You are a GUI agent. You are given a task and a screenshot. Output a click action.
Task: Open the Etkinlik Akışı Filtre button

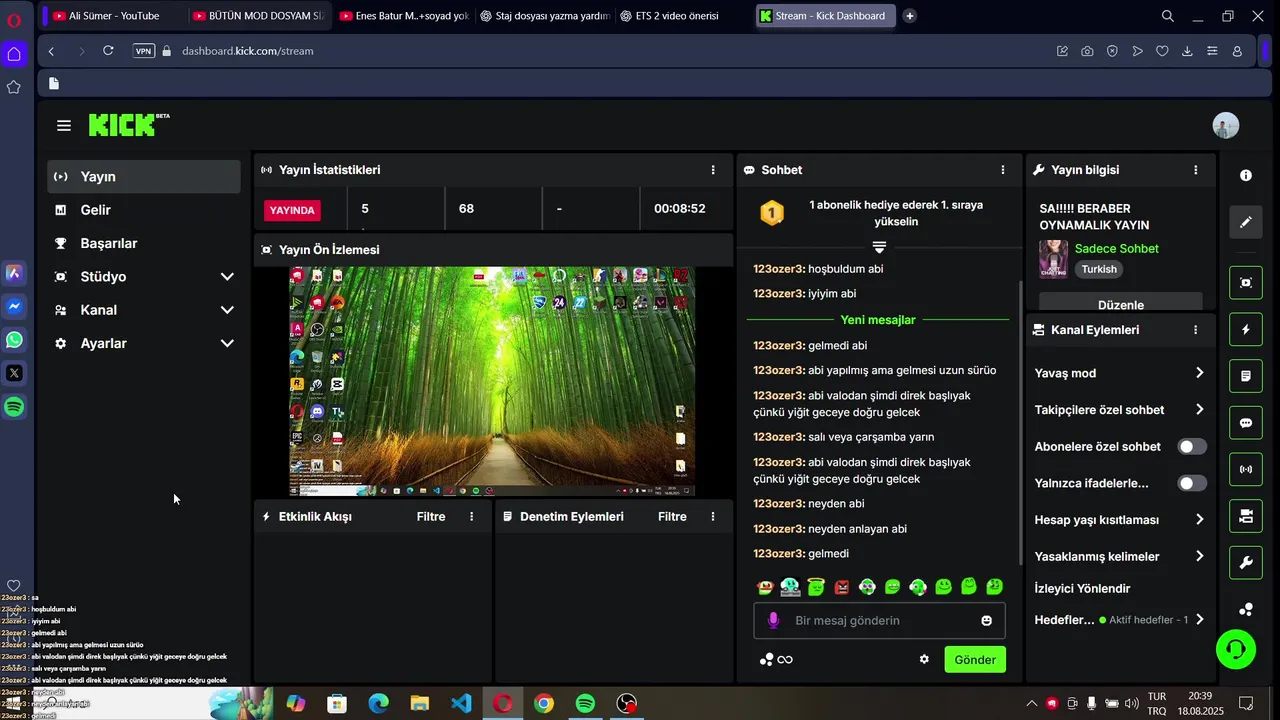pos(431,516)
